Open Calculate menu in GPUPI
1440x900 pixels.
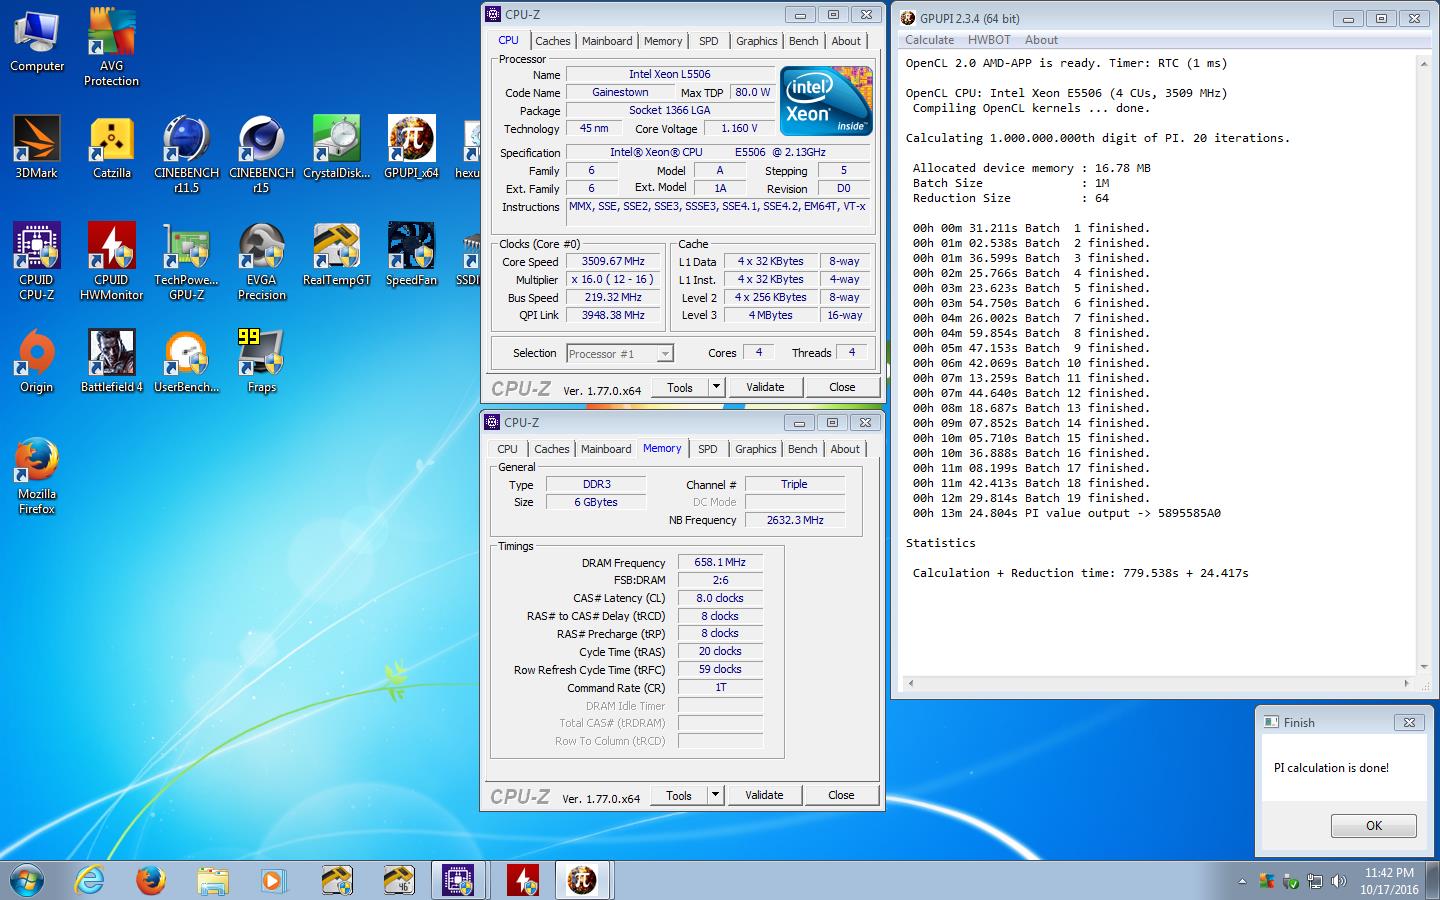(x=930, y=40)
